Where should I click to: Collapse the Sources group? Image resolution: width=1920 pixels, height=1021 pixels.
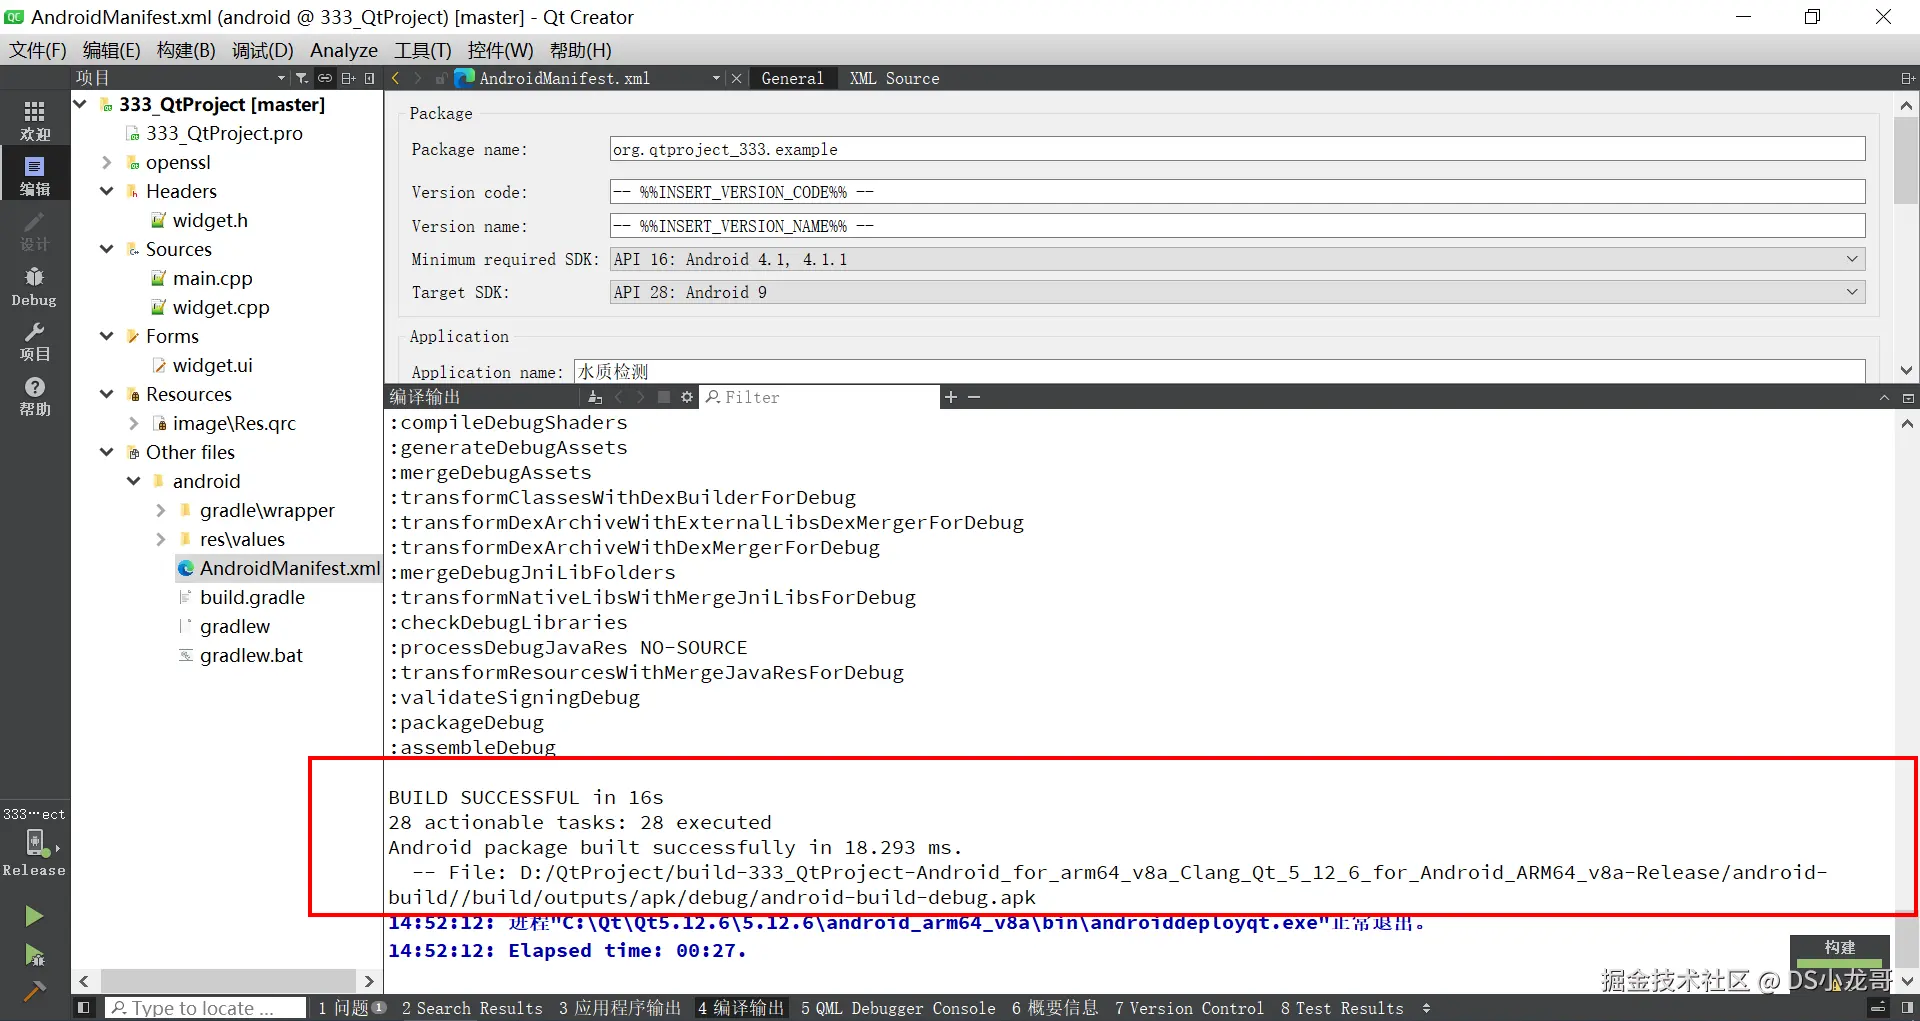107,249
